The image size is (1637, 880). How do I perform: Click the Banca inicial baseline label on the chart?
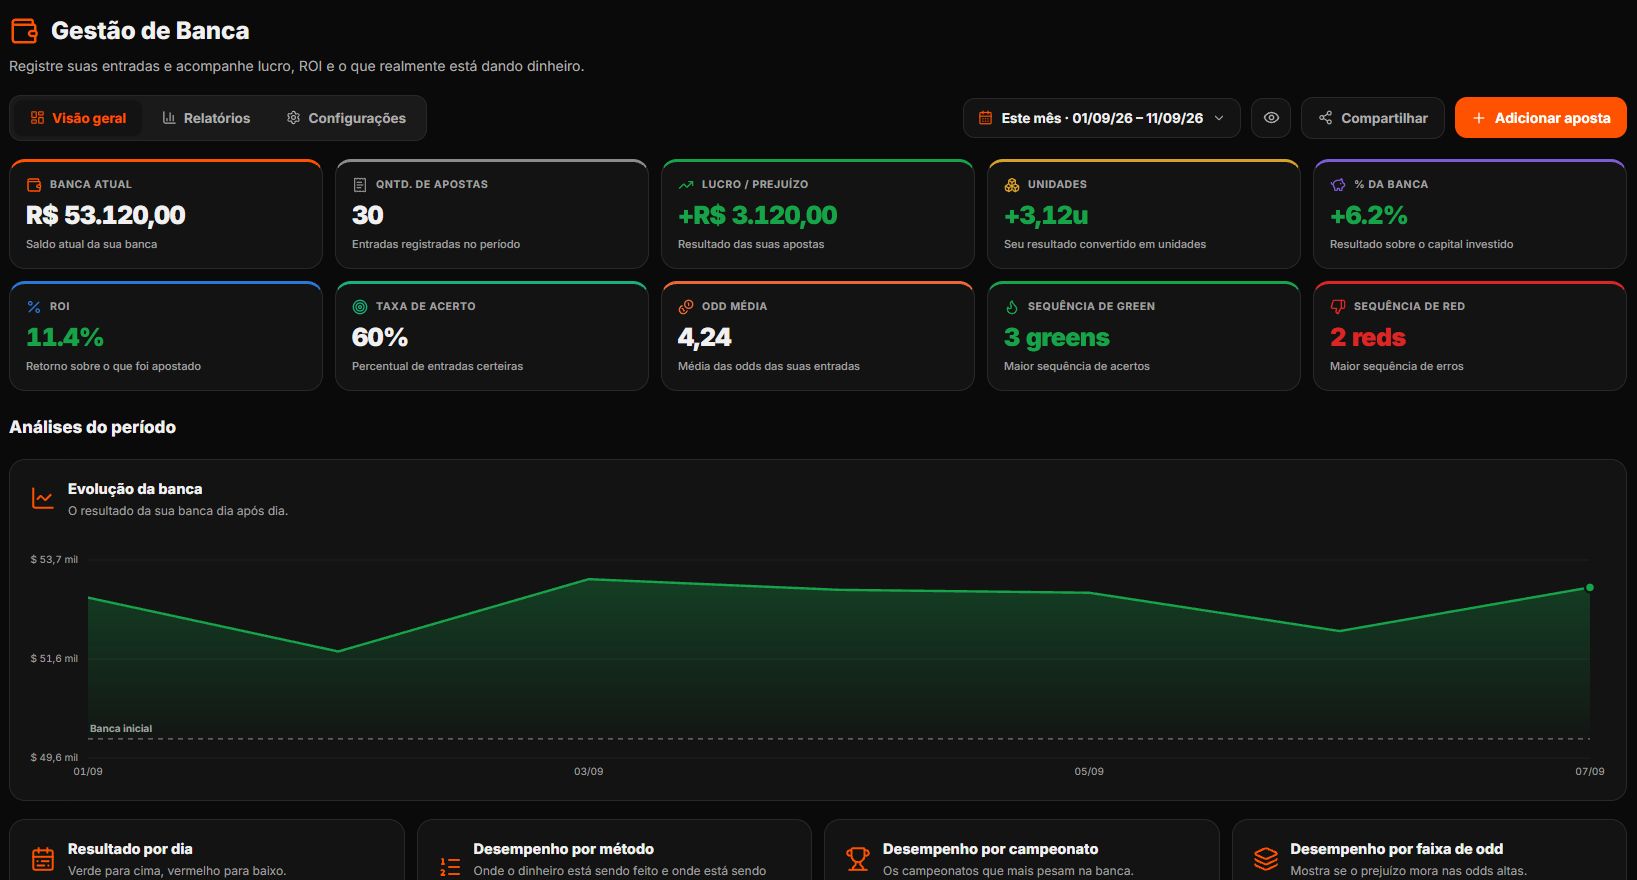[121, 729]
